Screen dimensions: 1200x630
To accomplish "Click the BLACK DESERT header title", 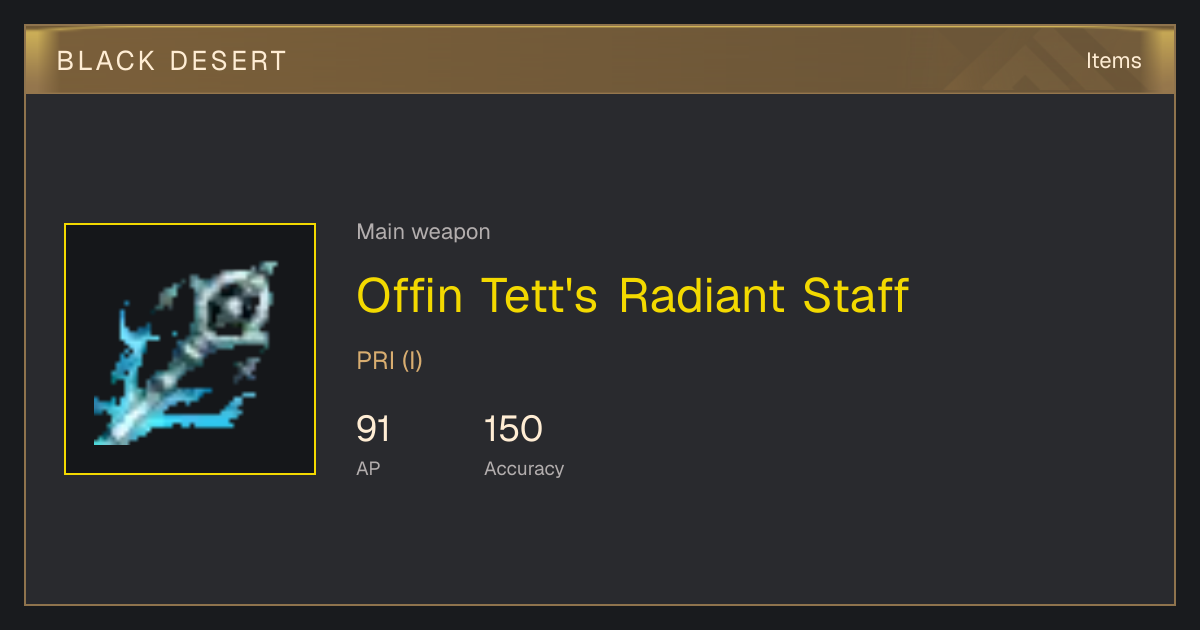I will click(172, 61).
